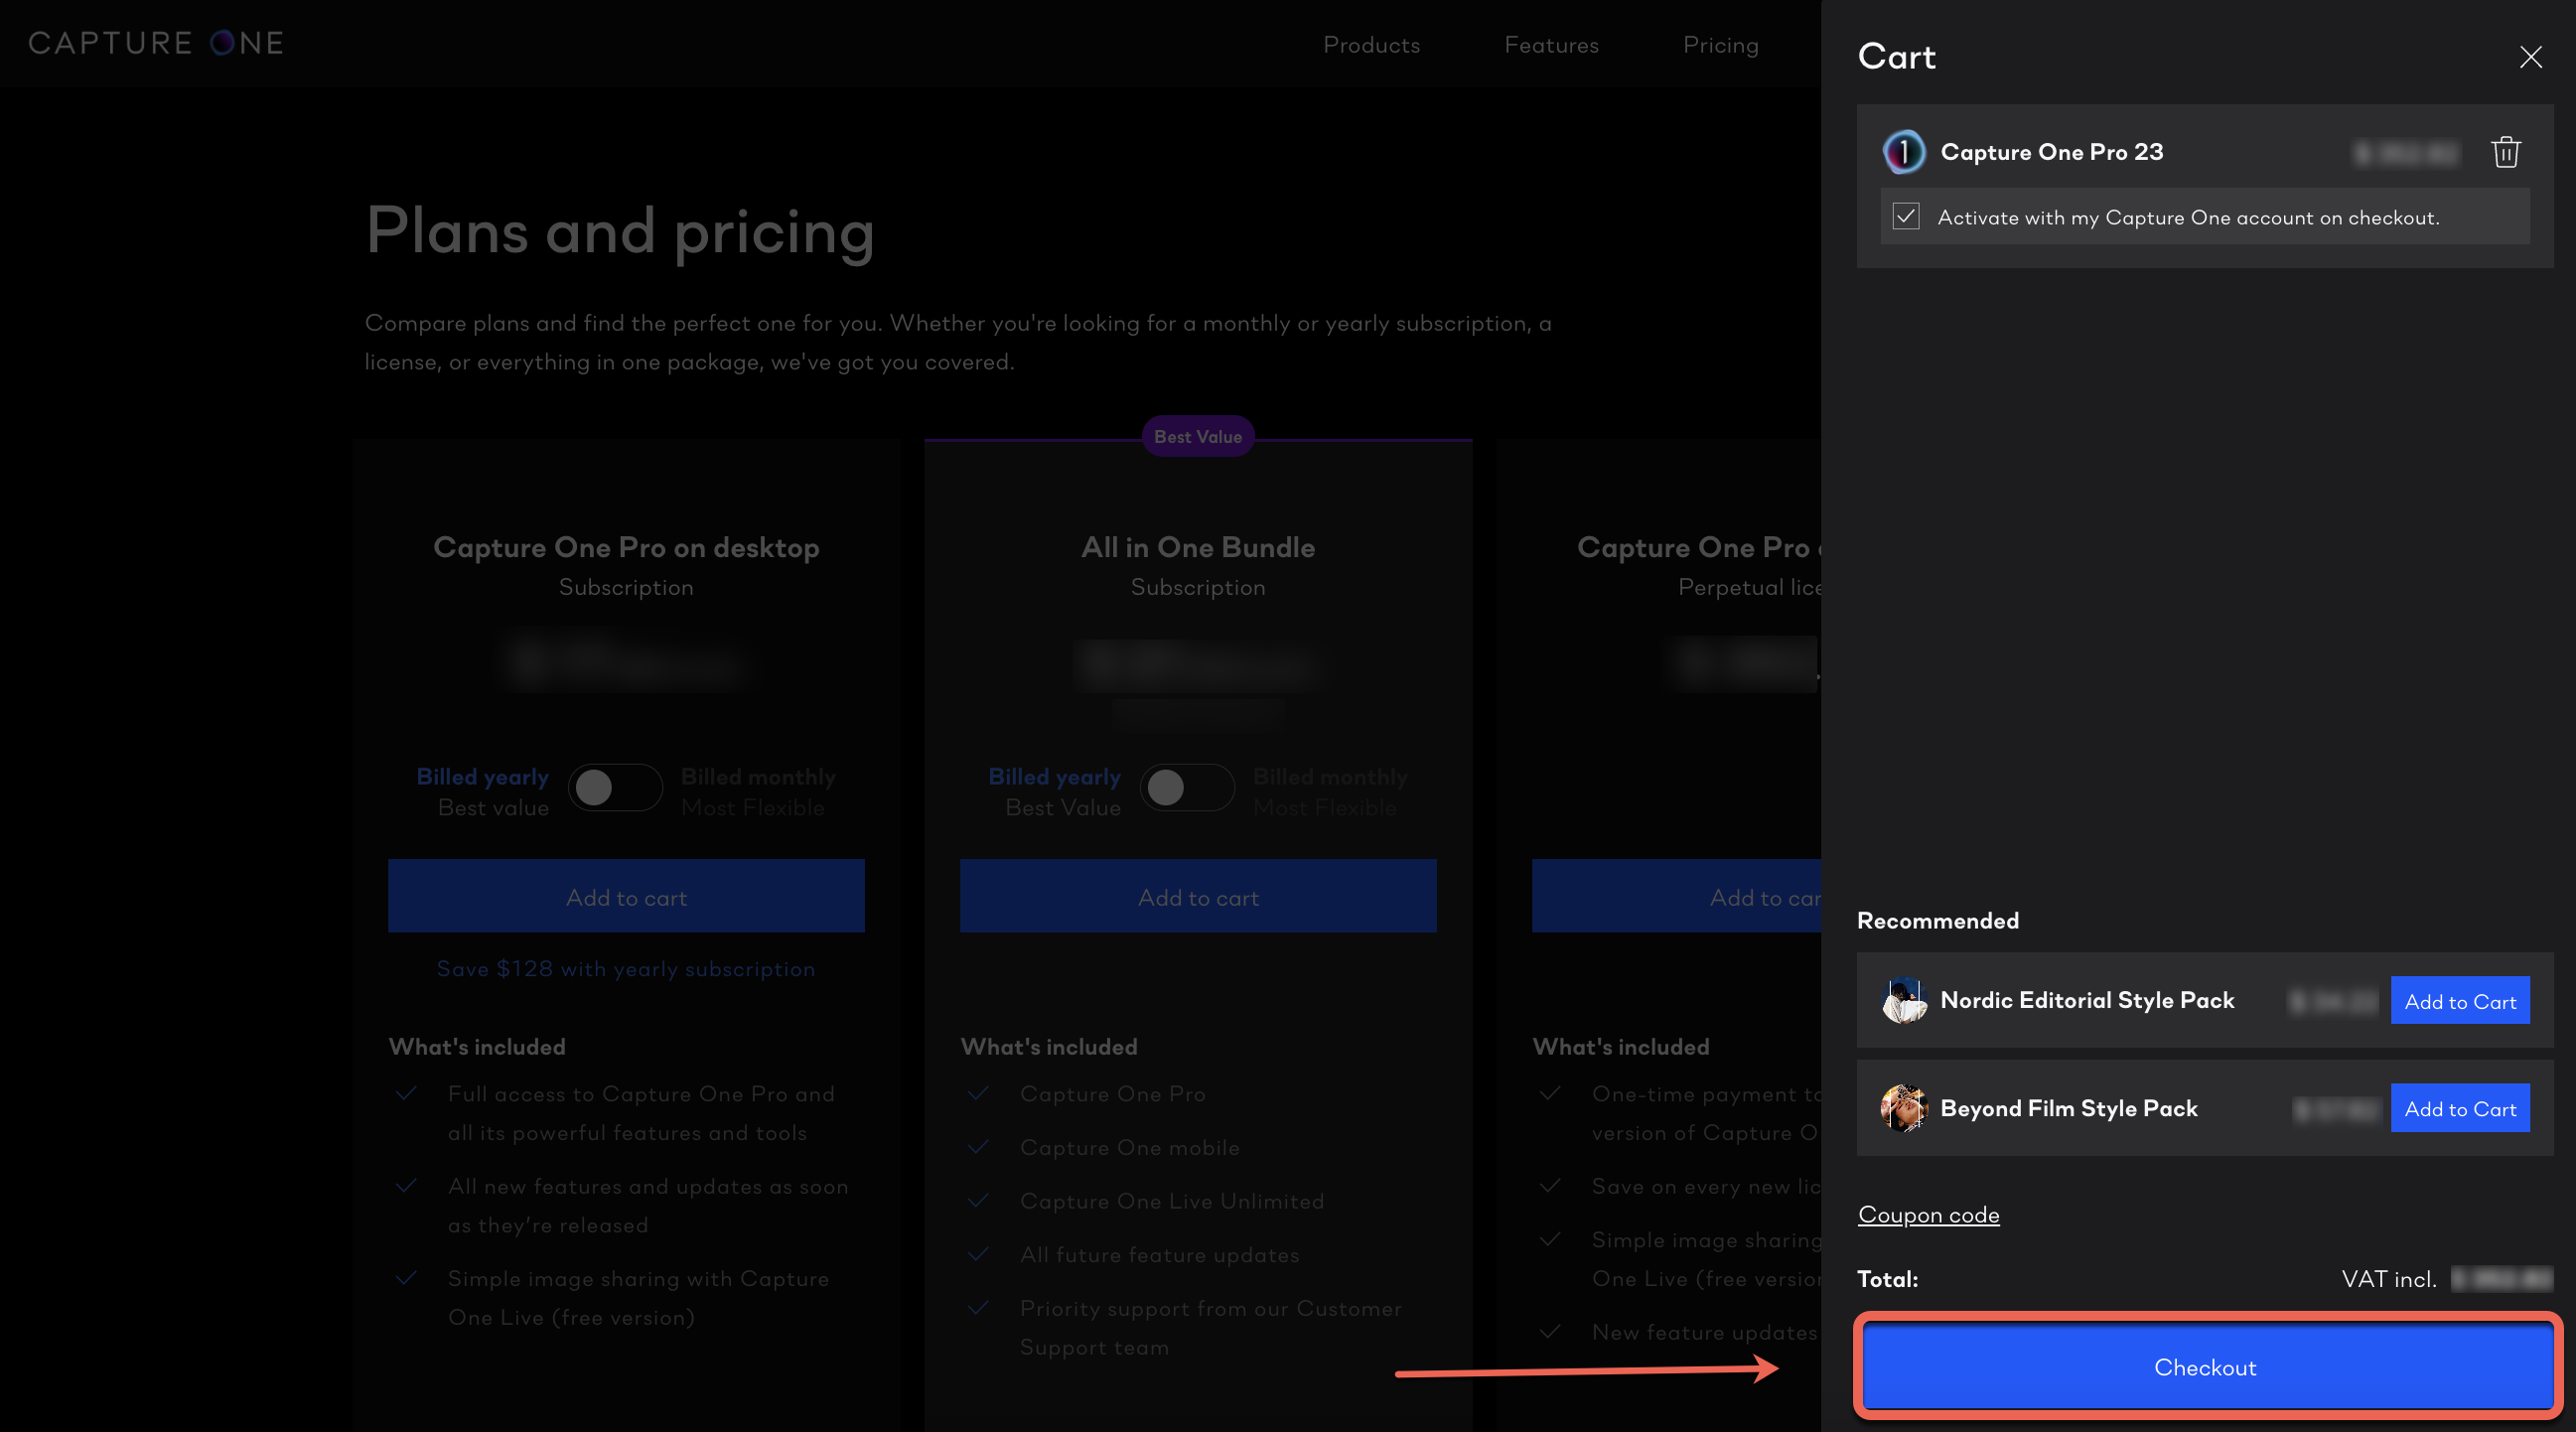This screenshot has height=1432, width=2576.
Task: Select the Best Value badge
Action: [x=1198, y=436]
